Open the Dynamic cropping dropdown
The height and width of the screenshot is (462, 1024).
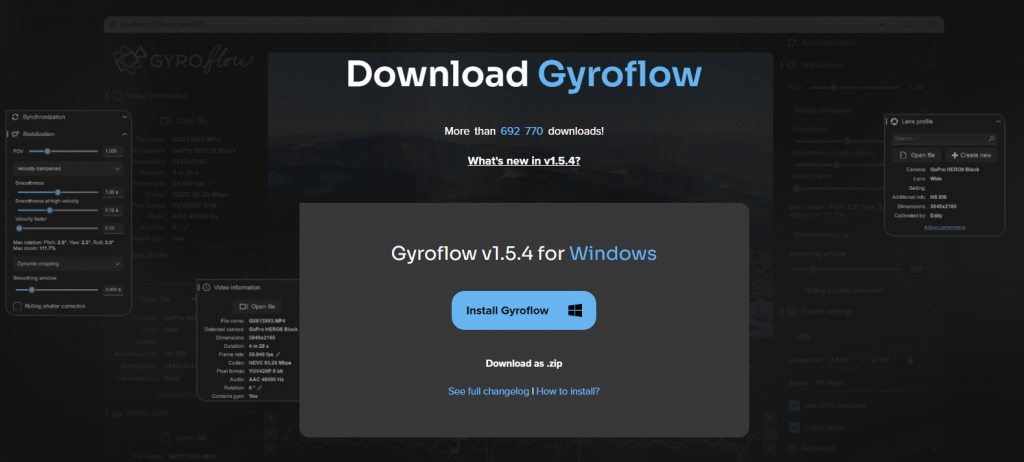pyautogui.click(x=68, y=263)
